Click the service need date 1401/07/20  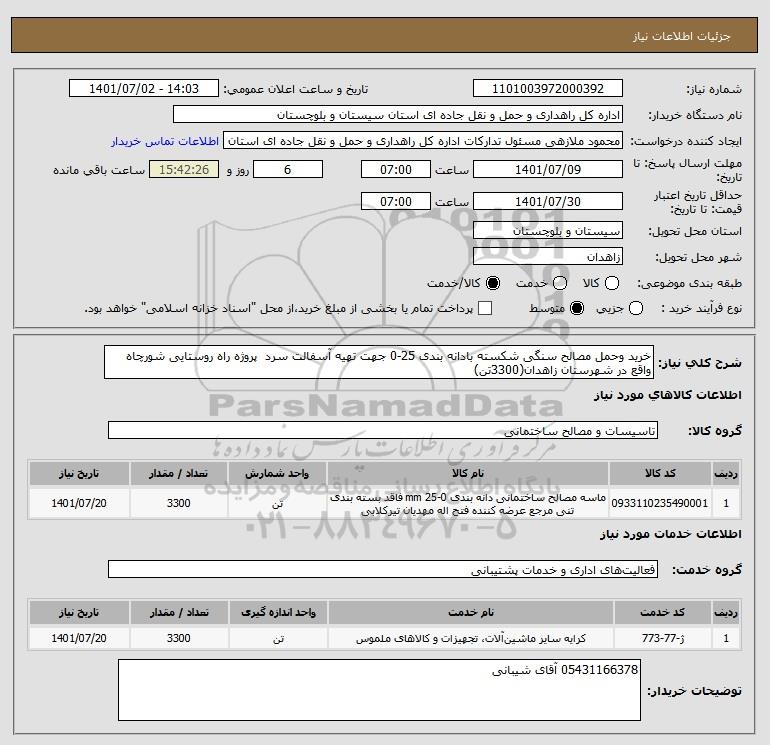pyautogui.click(x=79, y=638)
